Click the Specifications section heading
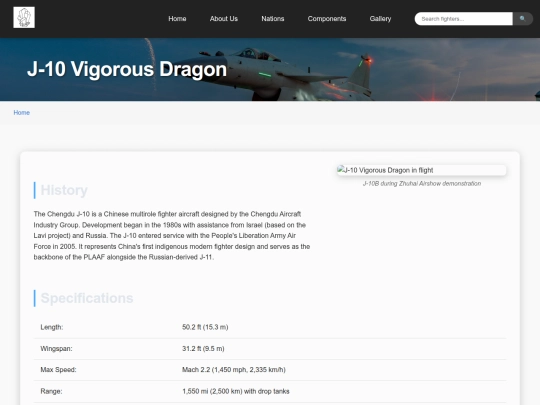 click(x=87, y=298)
